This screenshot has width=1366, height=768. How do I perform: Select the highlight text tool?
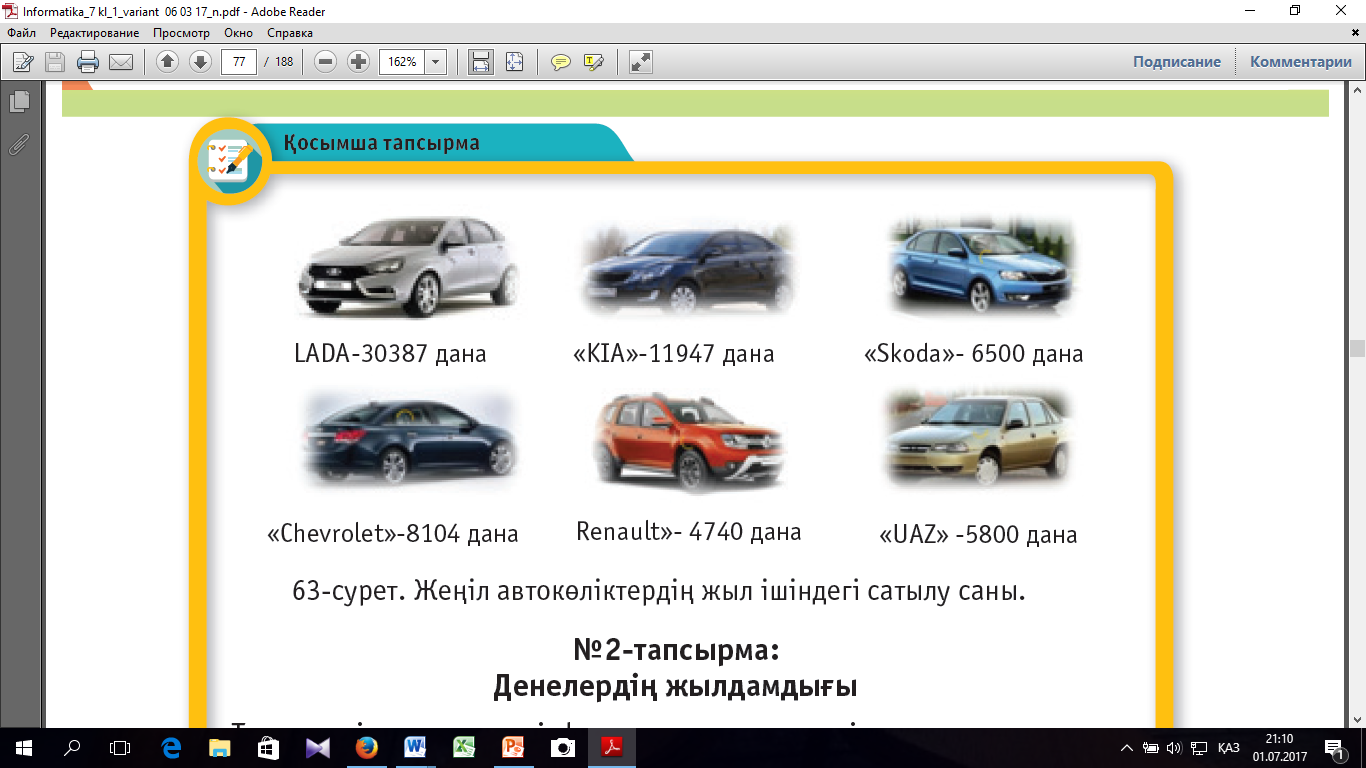point(593,62)
